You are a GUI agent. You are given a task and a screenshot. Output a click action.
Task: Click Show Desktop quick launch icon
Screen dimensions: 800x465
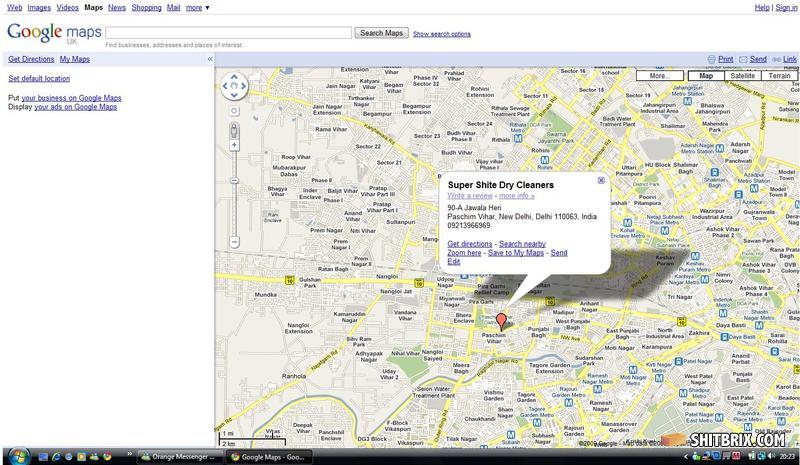pyautogui.click(x=43, y=457)
